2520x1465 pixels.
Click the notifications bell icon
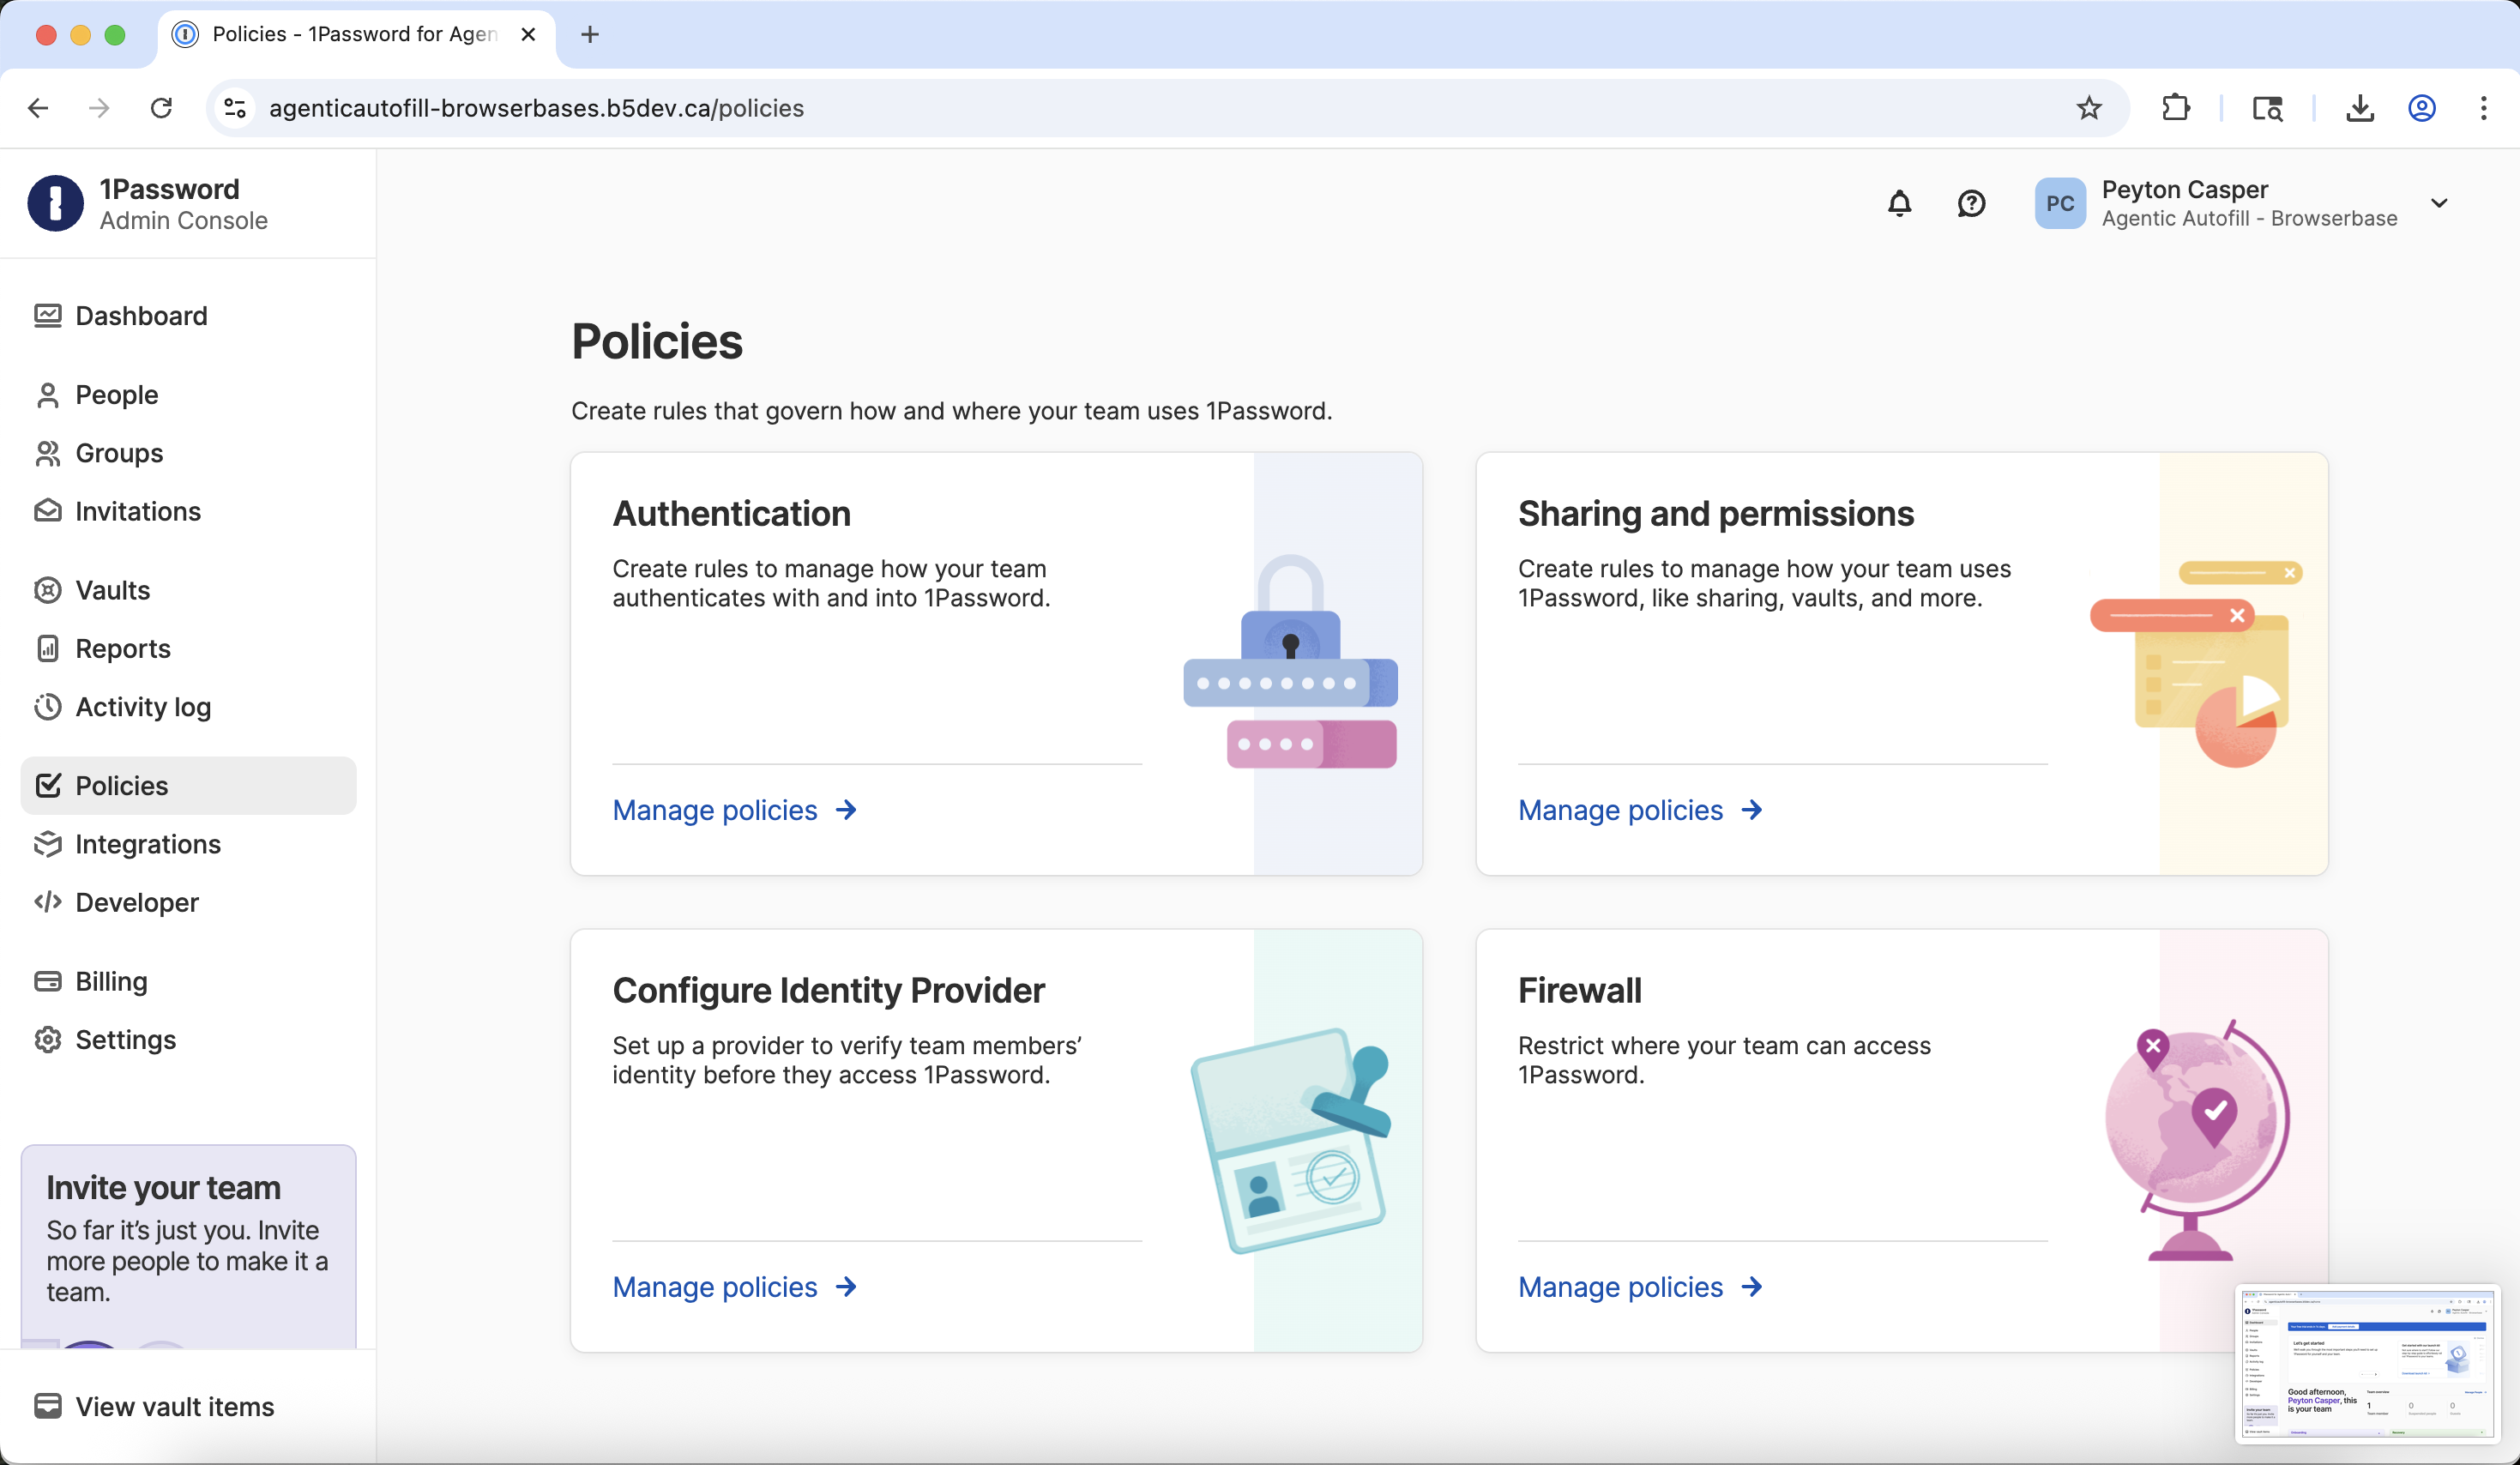click(1899, 204)
